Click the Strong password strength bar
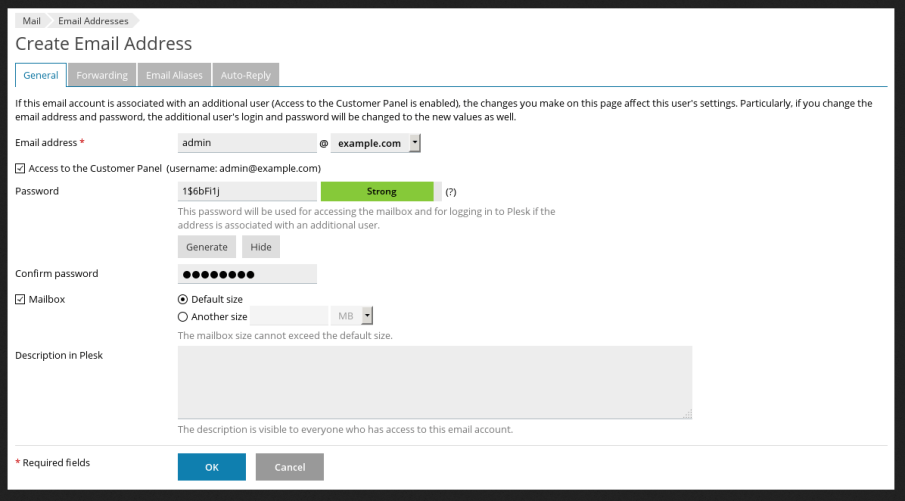 [376, 192]
